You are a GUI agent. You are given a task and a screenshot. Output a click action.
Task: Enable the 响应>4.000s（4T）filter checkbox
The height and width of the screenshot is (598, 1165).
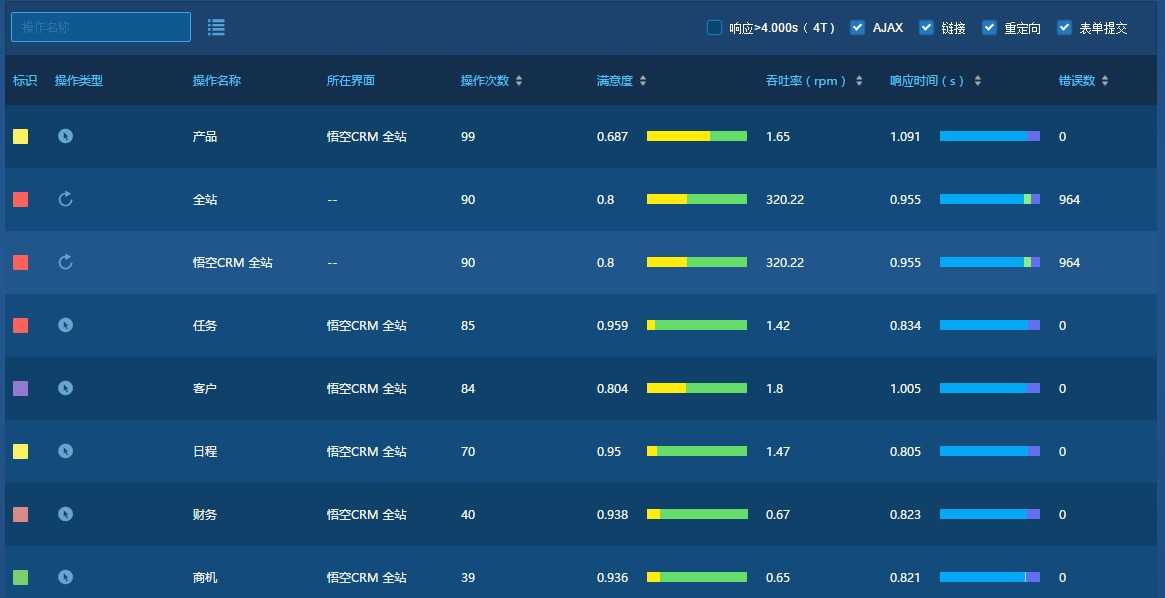(x=715, y=28)
